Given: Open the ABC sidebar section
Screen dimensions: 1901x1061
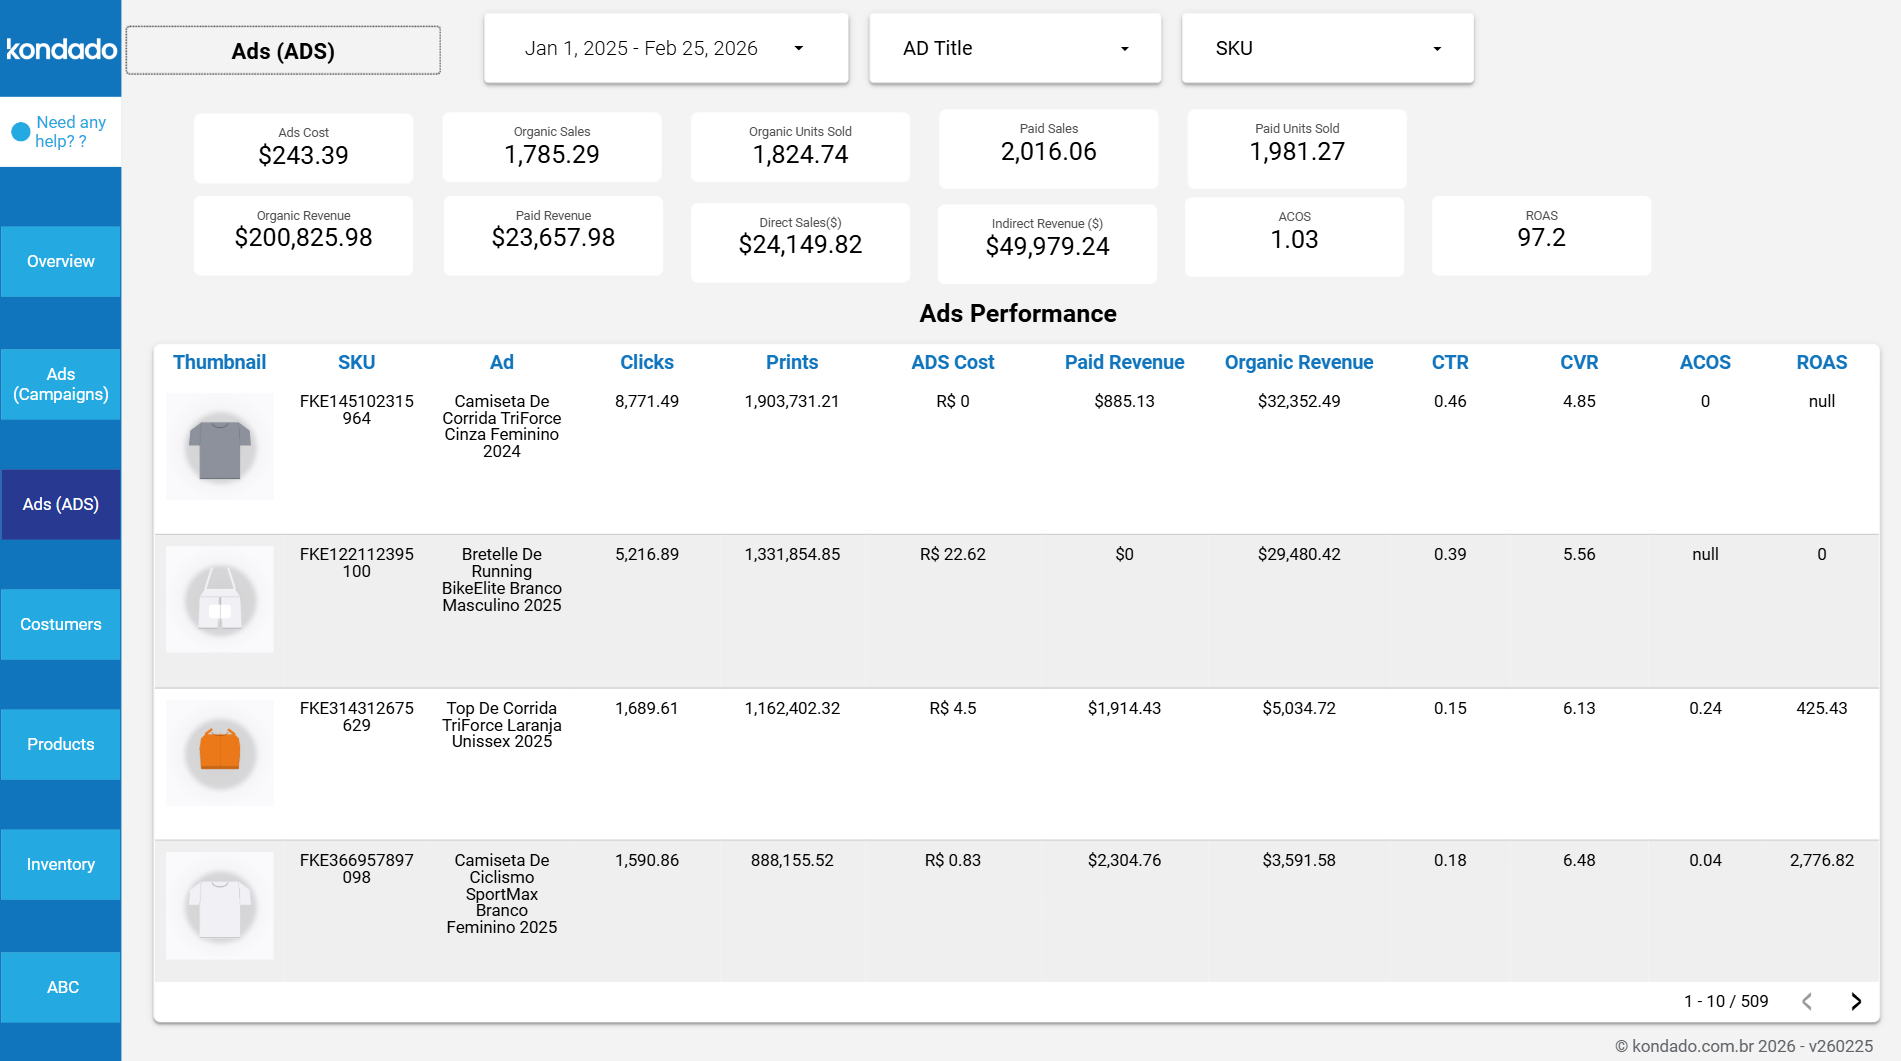Looking at the screenshot, I should [x=60, y=987].
